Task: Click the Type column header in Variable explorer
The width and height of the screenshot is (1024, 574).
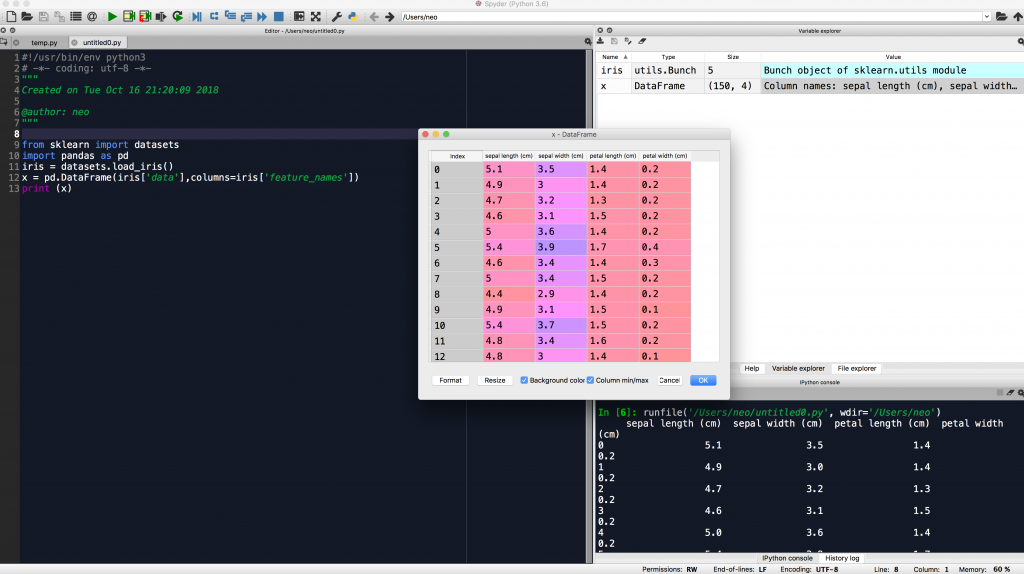Action: tap(668, 57)
